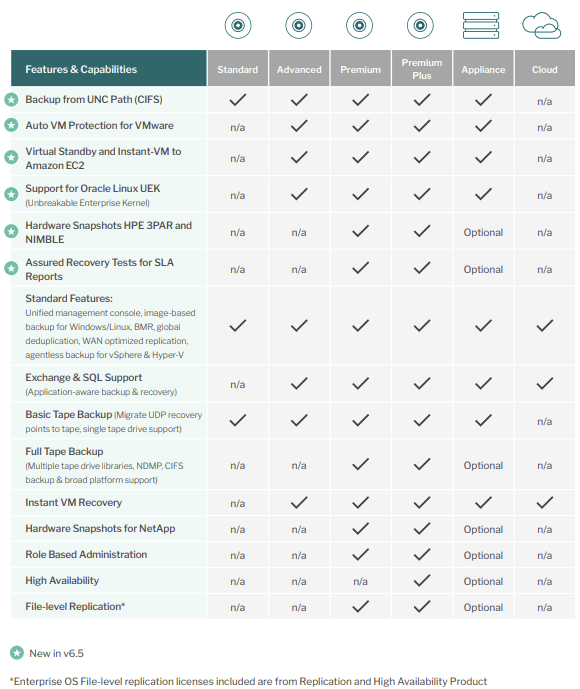Click the disc icon above Advanced
This screenshot has width=580, height=689.
pos(299,25)
